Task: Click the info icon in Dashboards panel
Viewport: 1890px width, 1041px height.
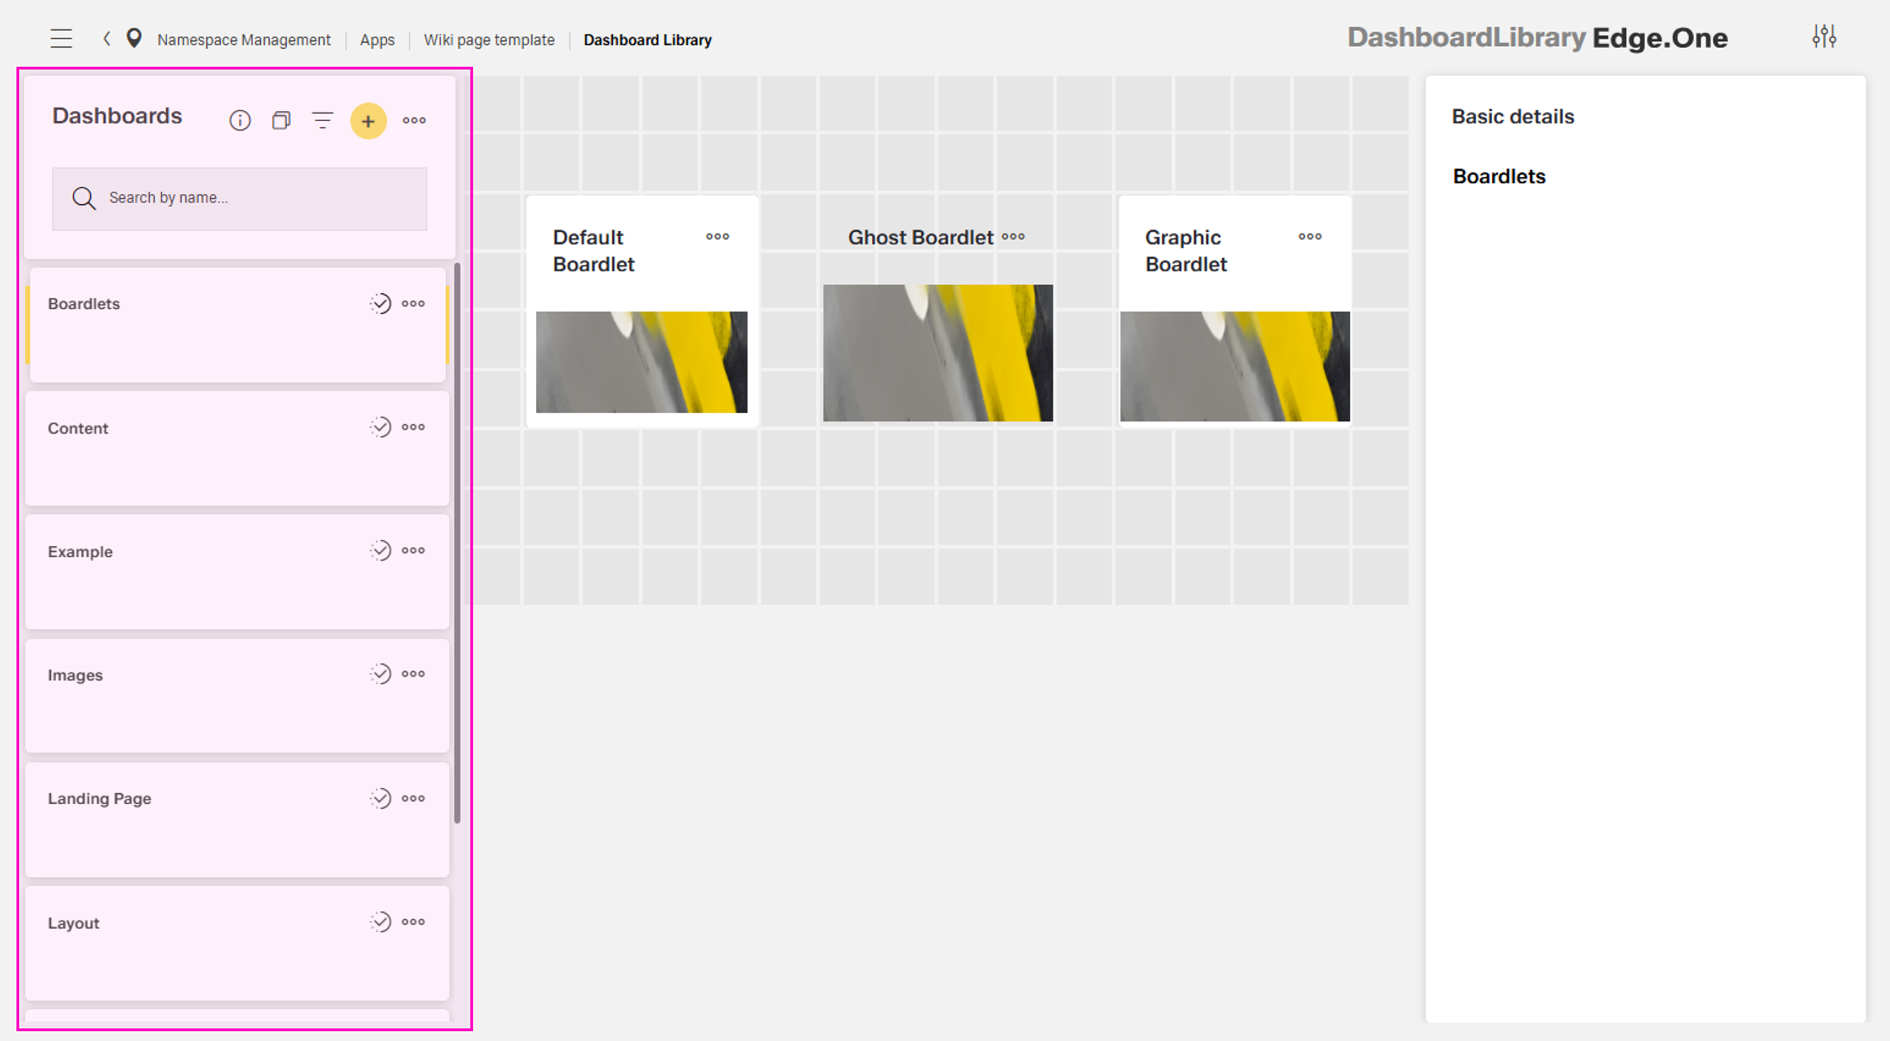Action: [x=240, y=120]
